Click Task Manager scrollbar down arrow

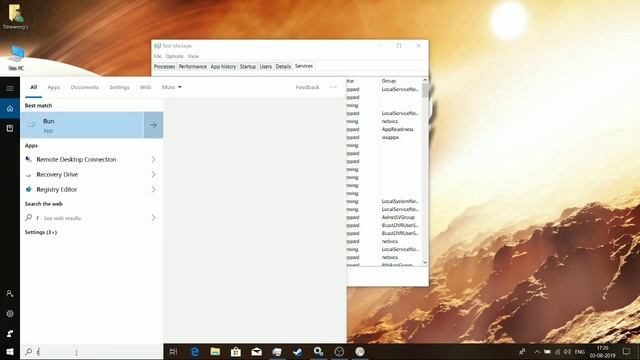tap(425, 262)
